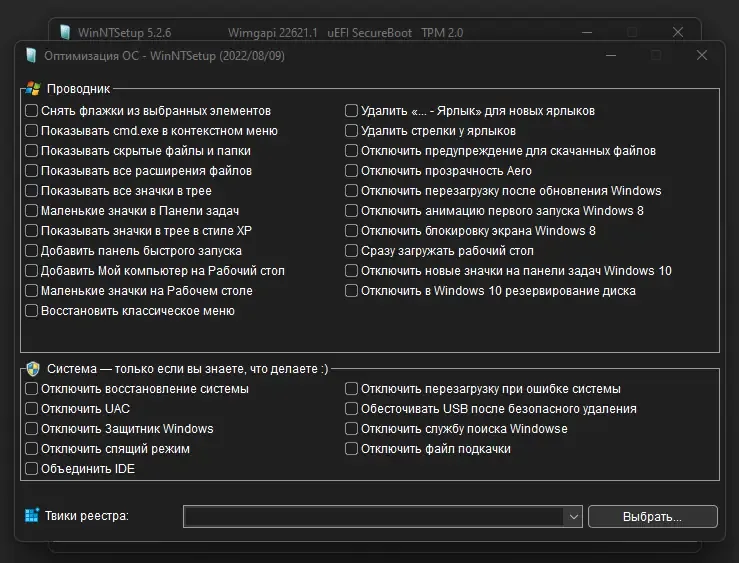Enable Отключить блокировку экрана Windows 8
The width and height of the screenshot is (739, 563).
pos(352,231)
